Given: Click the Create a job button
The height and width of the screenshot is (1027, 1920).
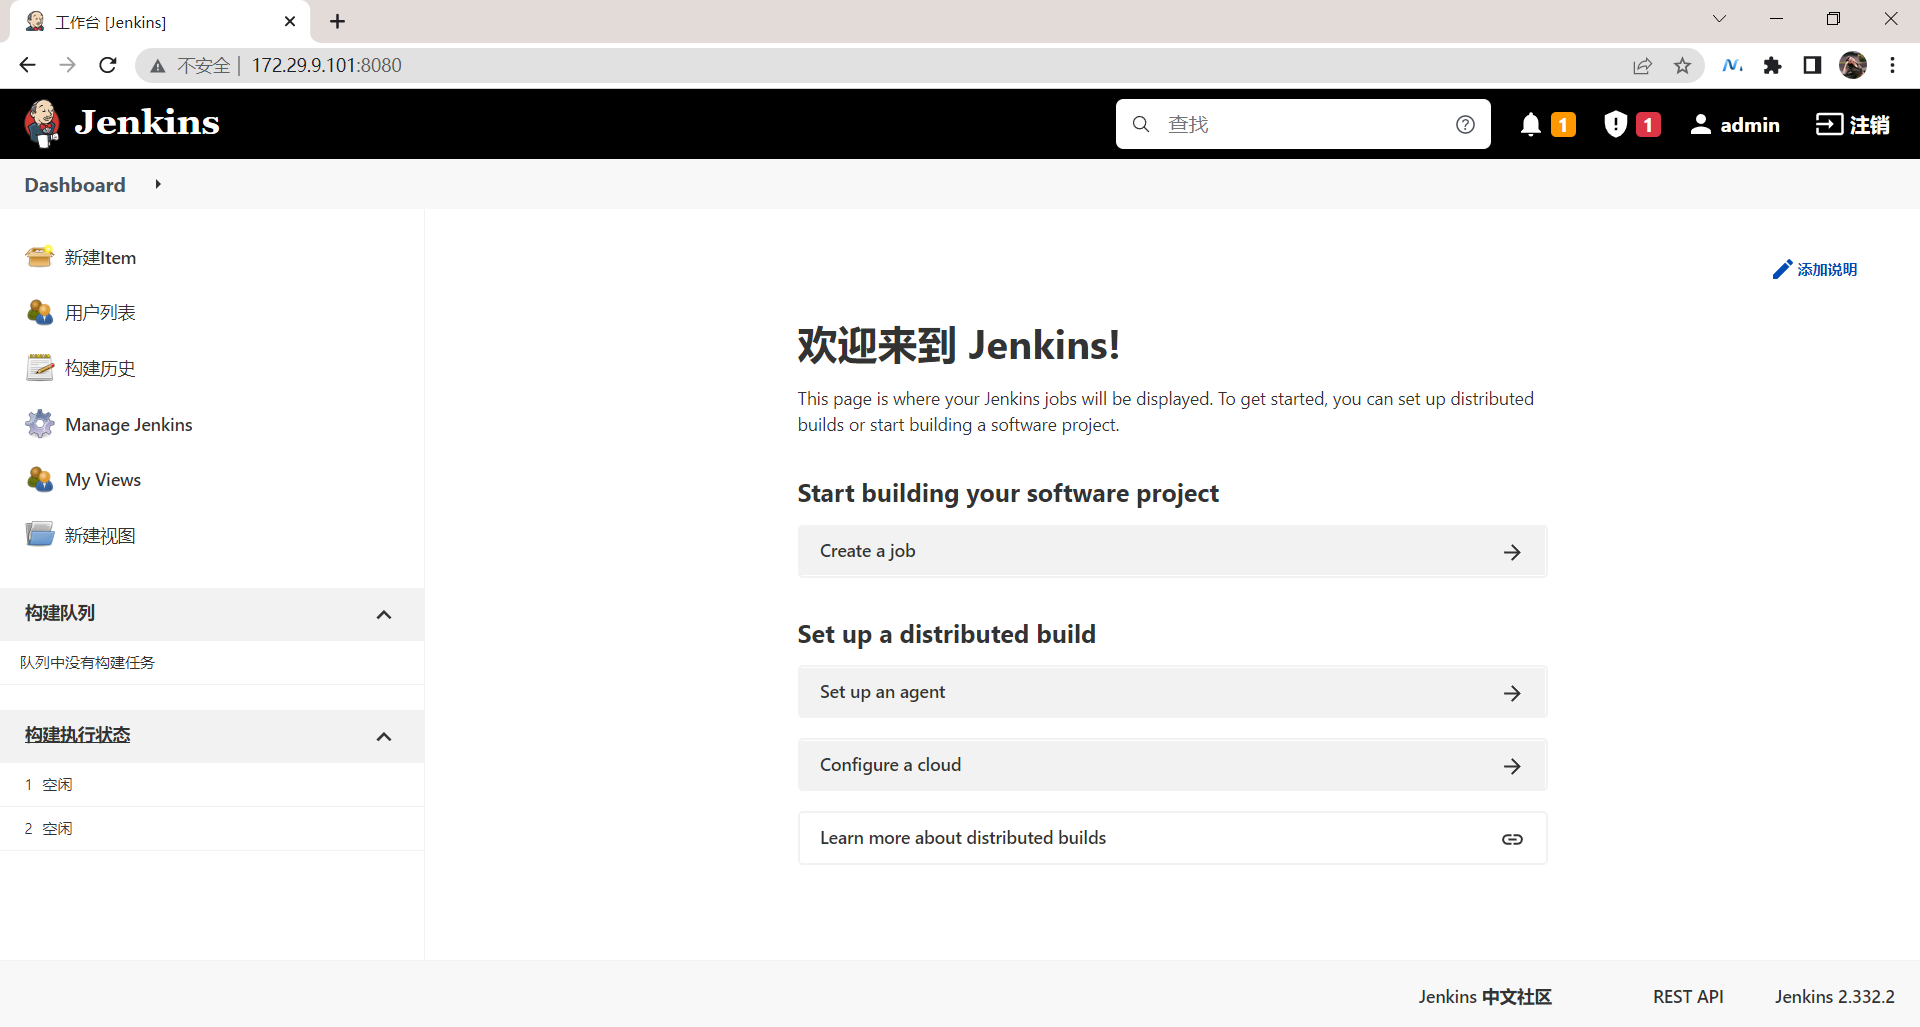Looking at the screenshot, I should point(1172,551).
